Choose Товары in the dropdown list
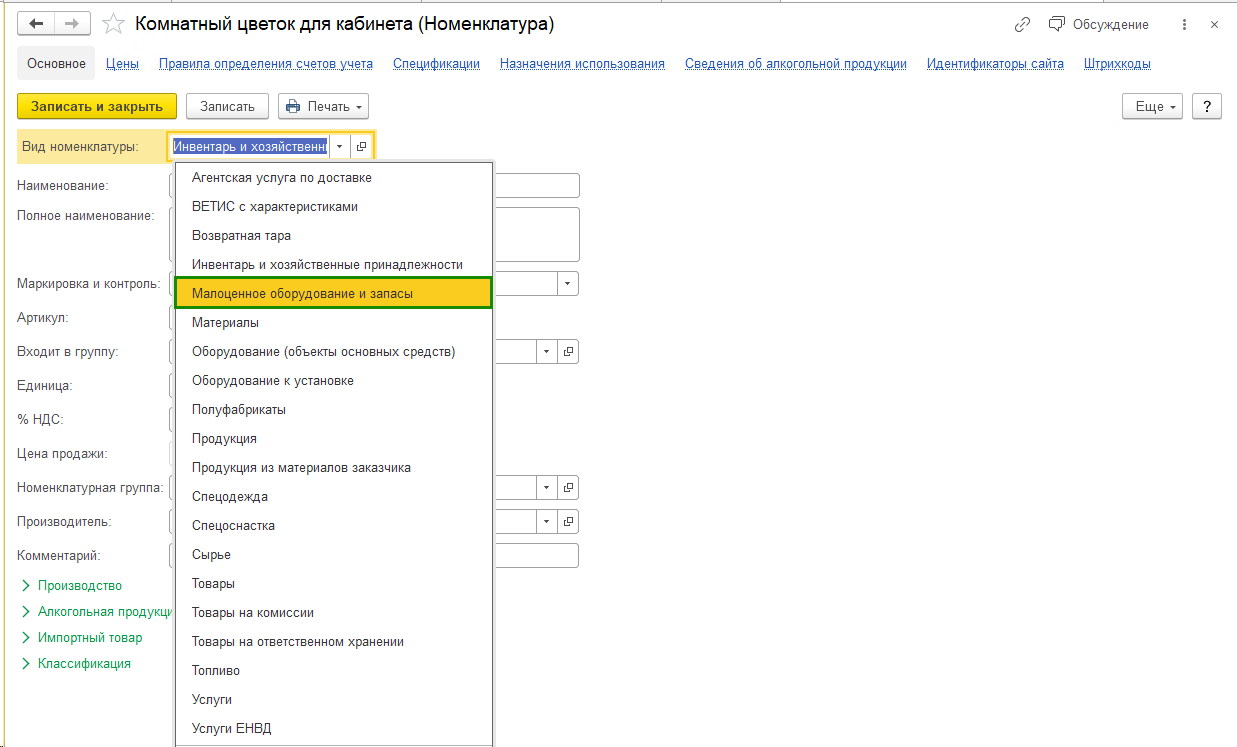 (x=213, y=583)
